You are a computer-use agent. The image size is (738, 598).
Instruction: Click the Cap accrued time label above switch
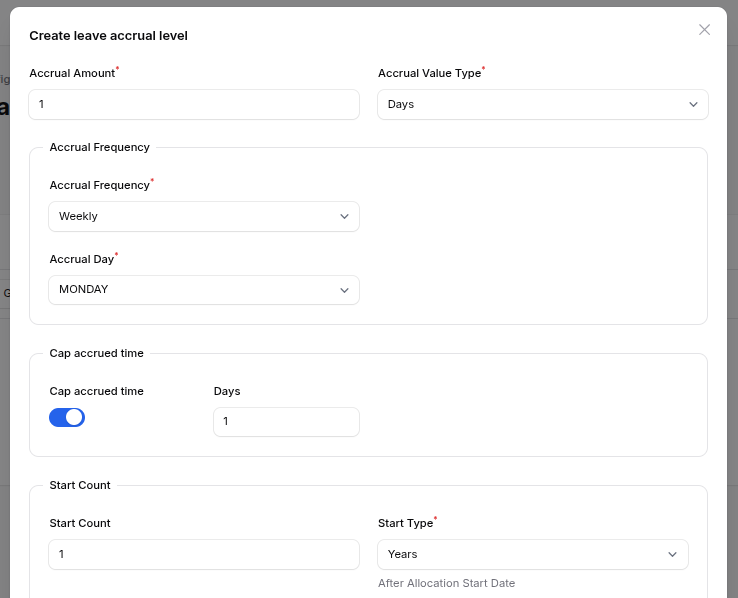(96, 391)
